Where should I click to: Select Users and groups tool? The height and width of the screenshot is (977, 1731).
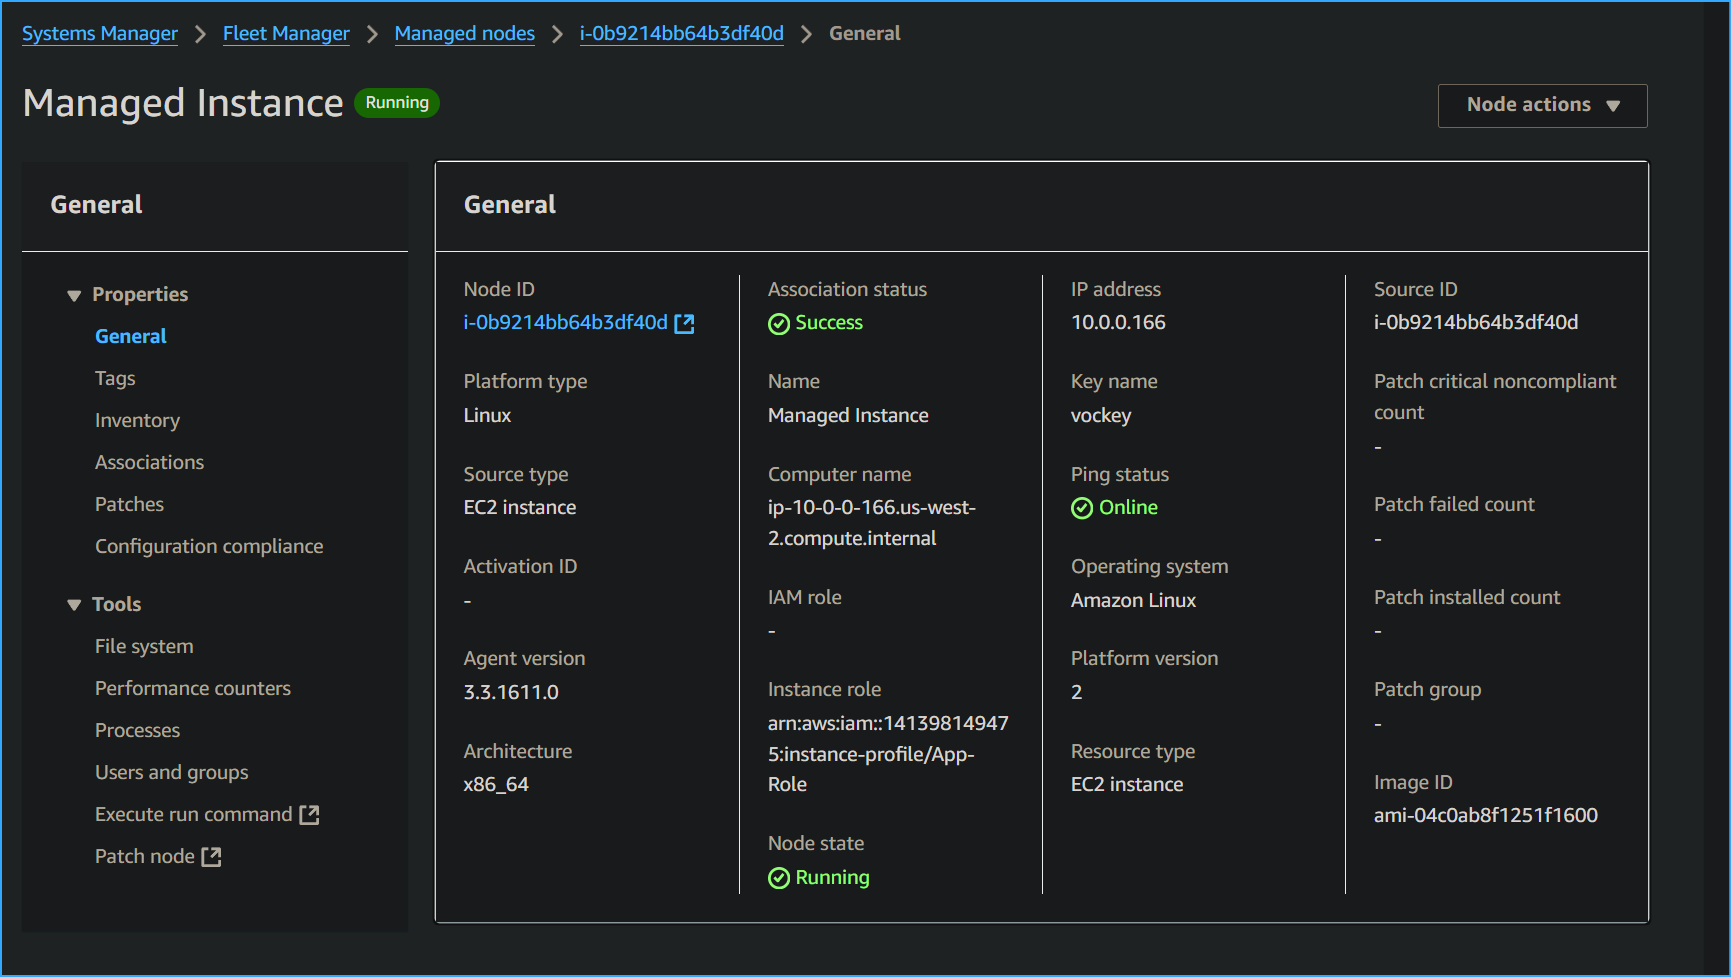point(171,772)
